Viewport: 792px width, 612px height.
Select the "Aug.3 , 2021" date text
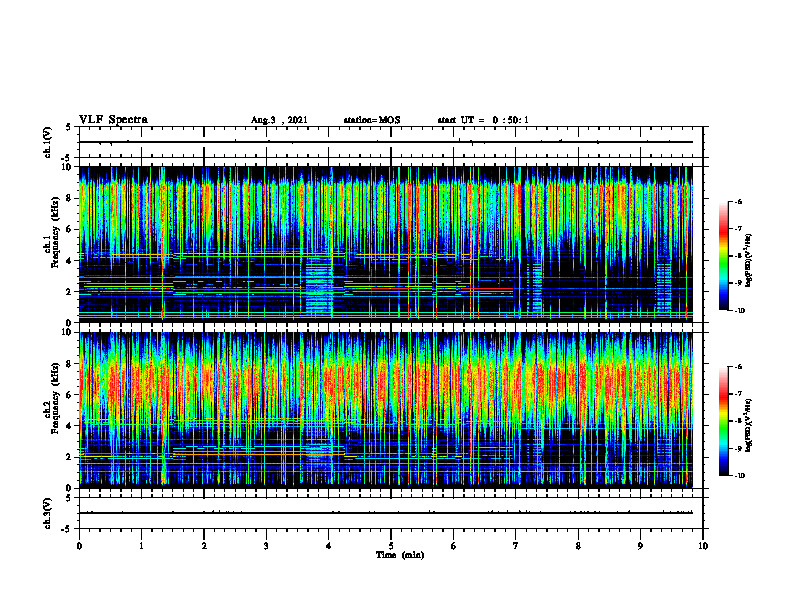click(x=279, y=120)
